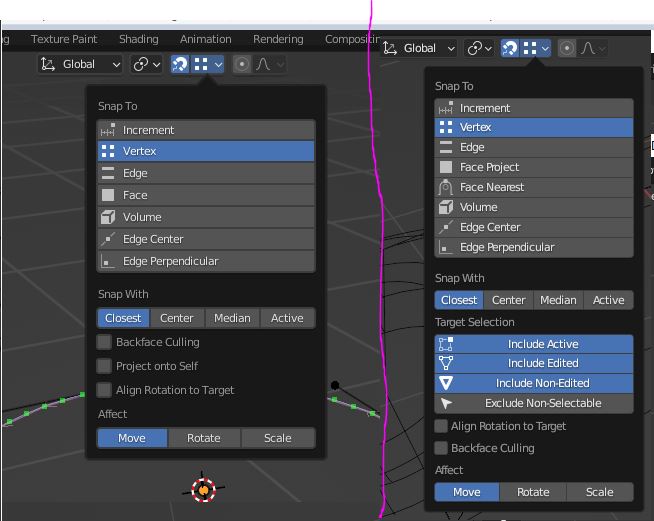
Task: Select Vertex snap in right panel
Action: point(534,127)
